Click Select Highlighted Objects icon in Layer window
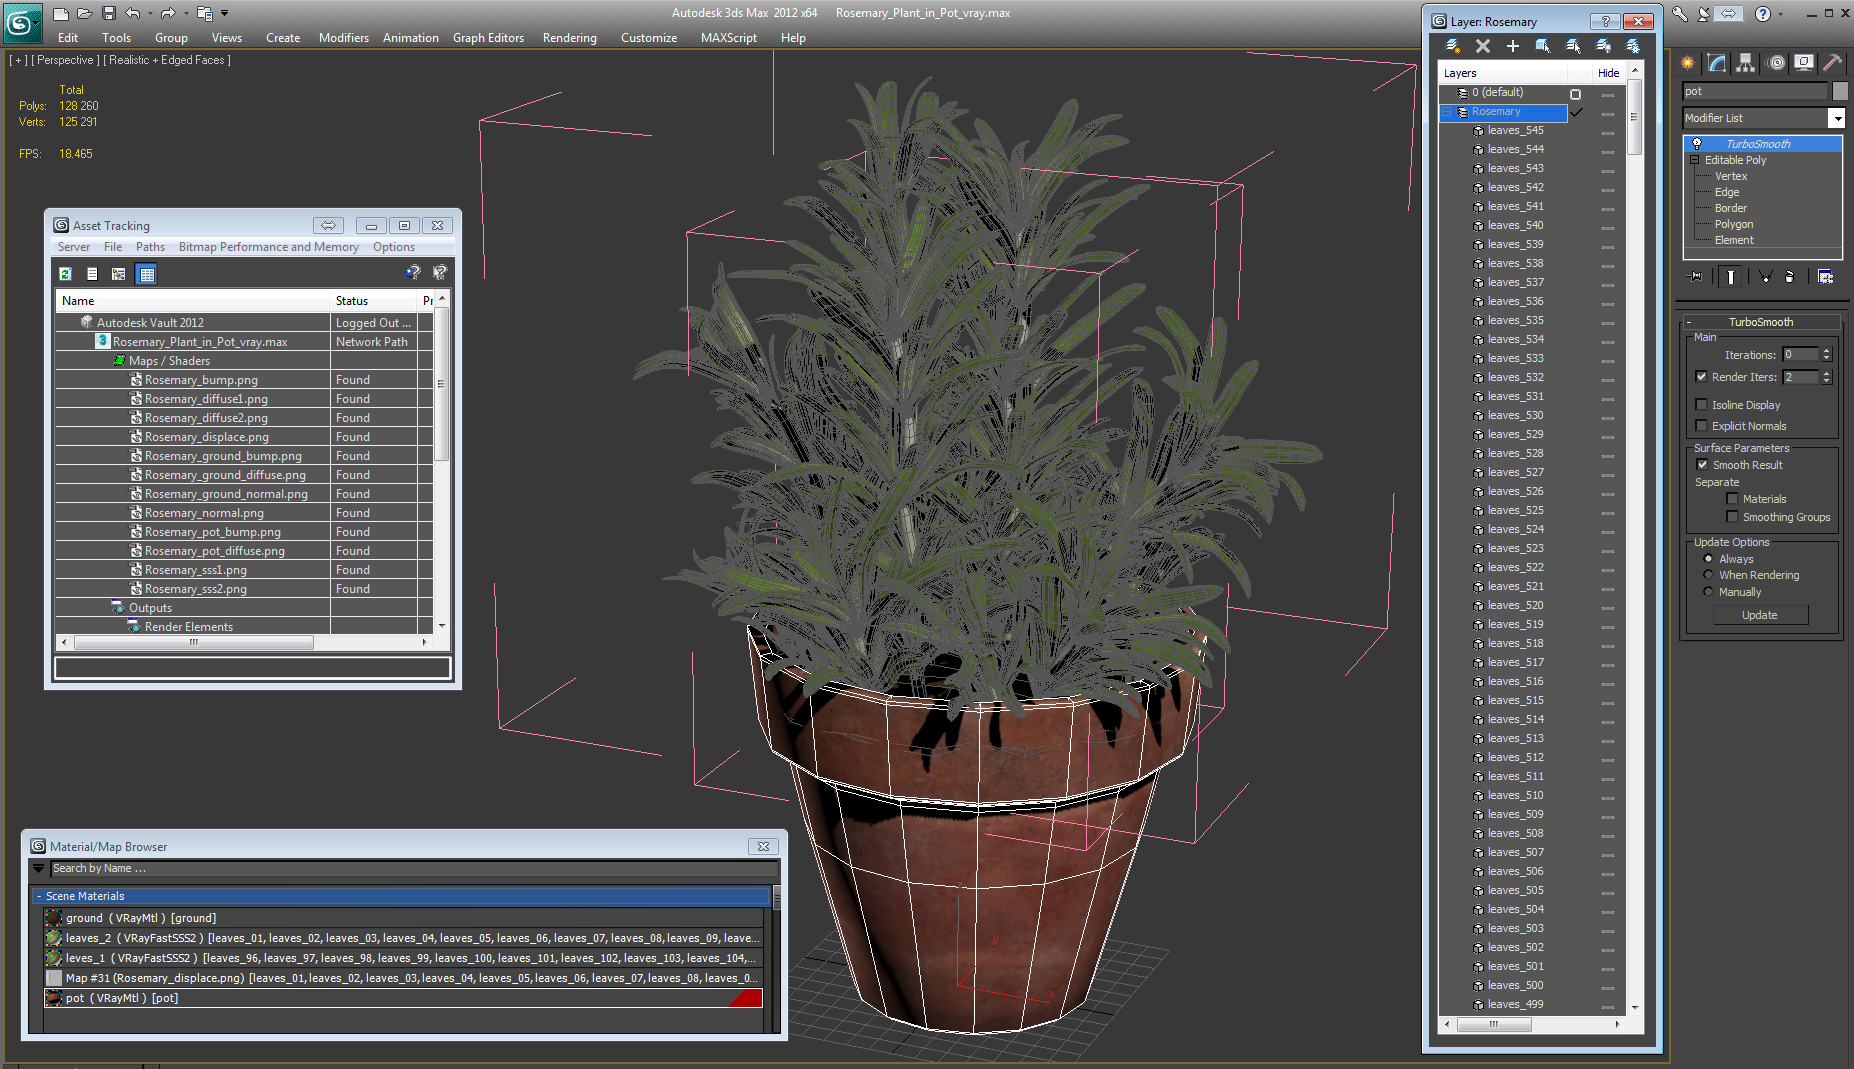The height and width of the screenshot is (1069, 1854). click(1543, 46)
